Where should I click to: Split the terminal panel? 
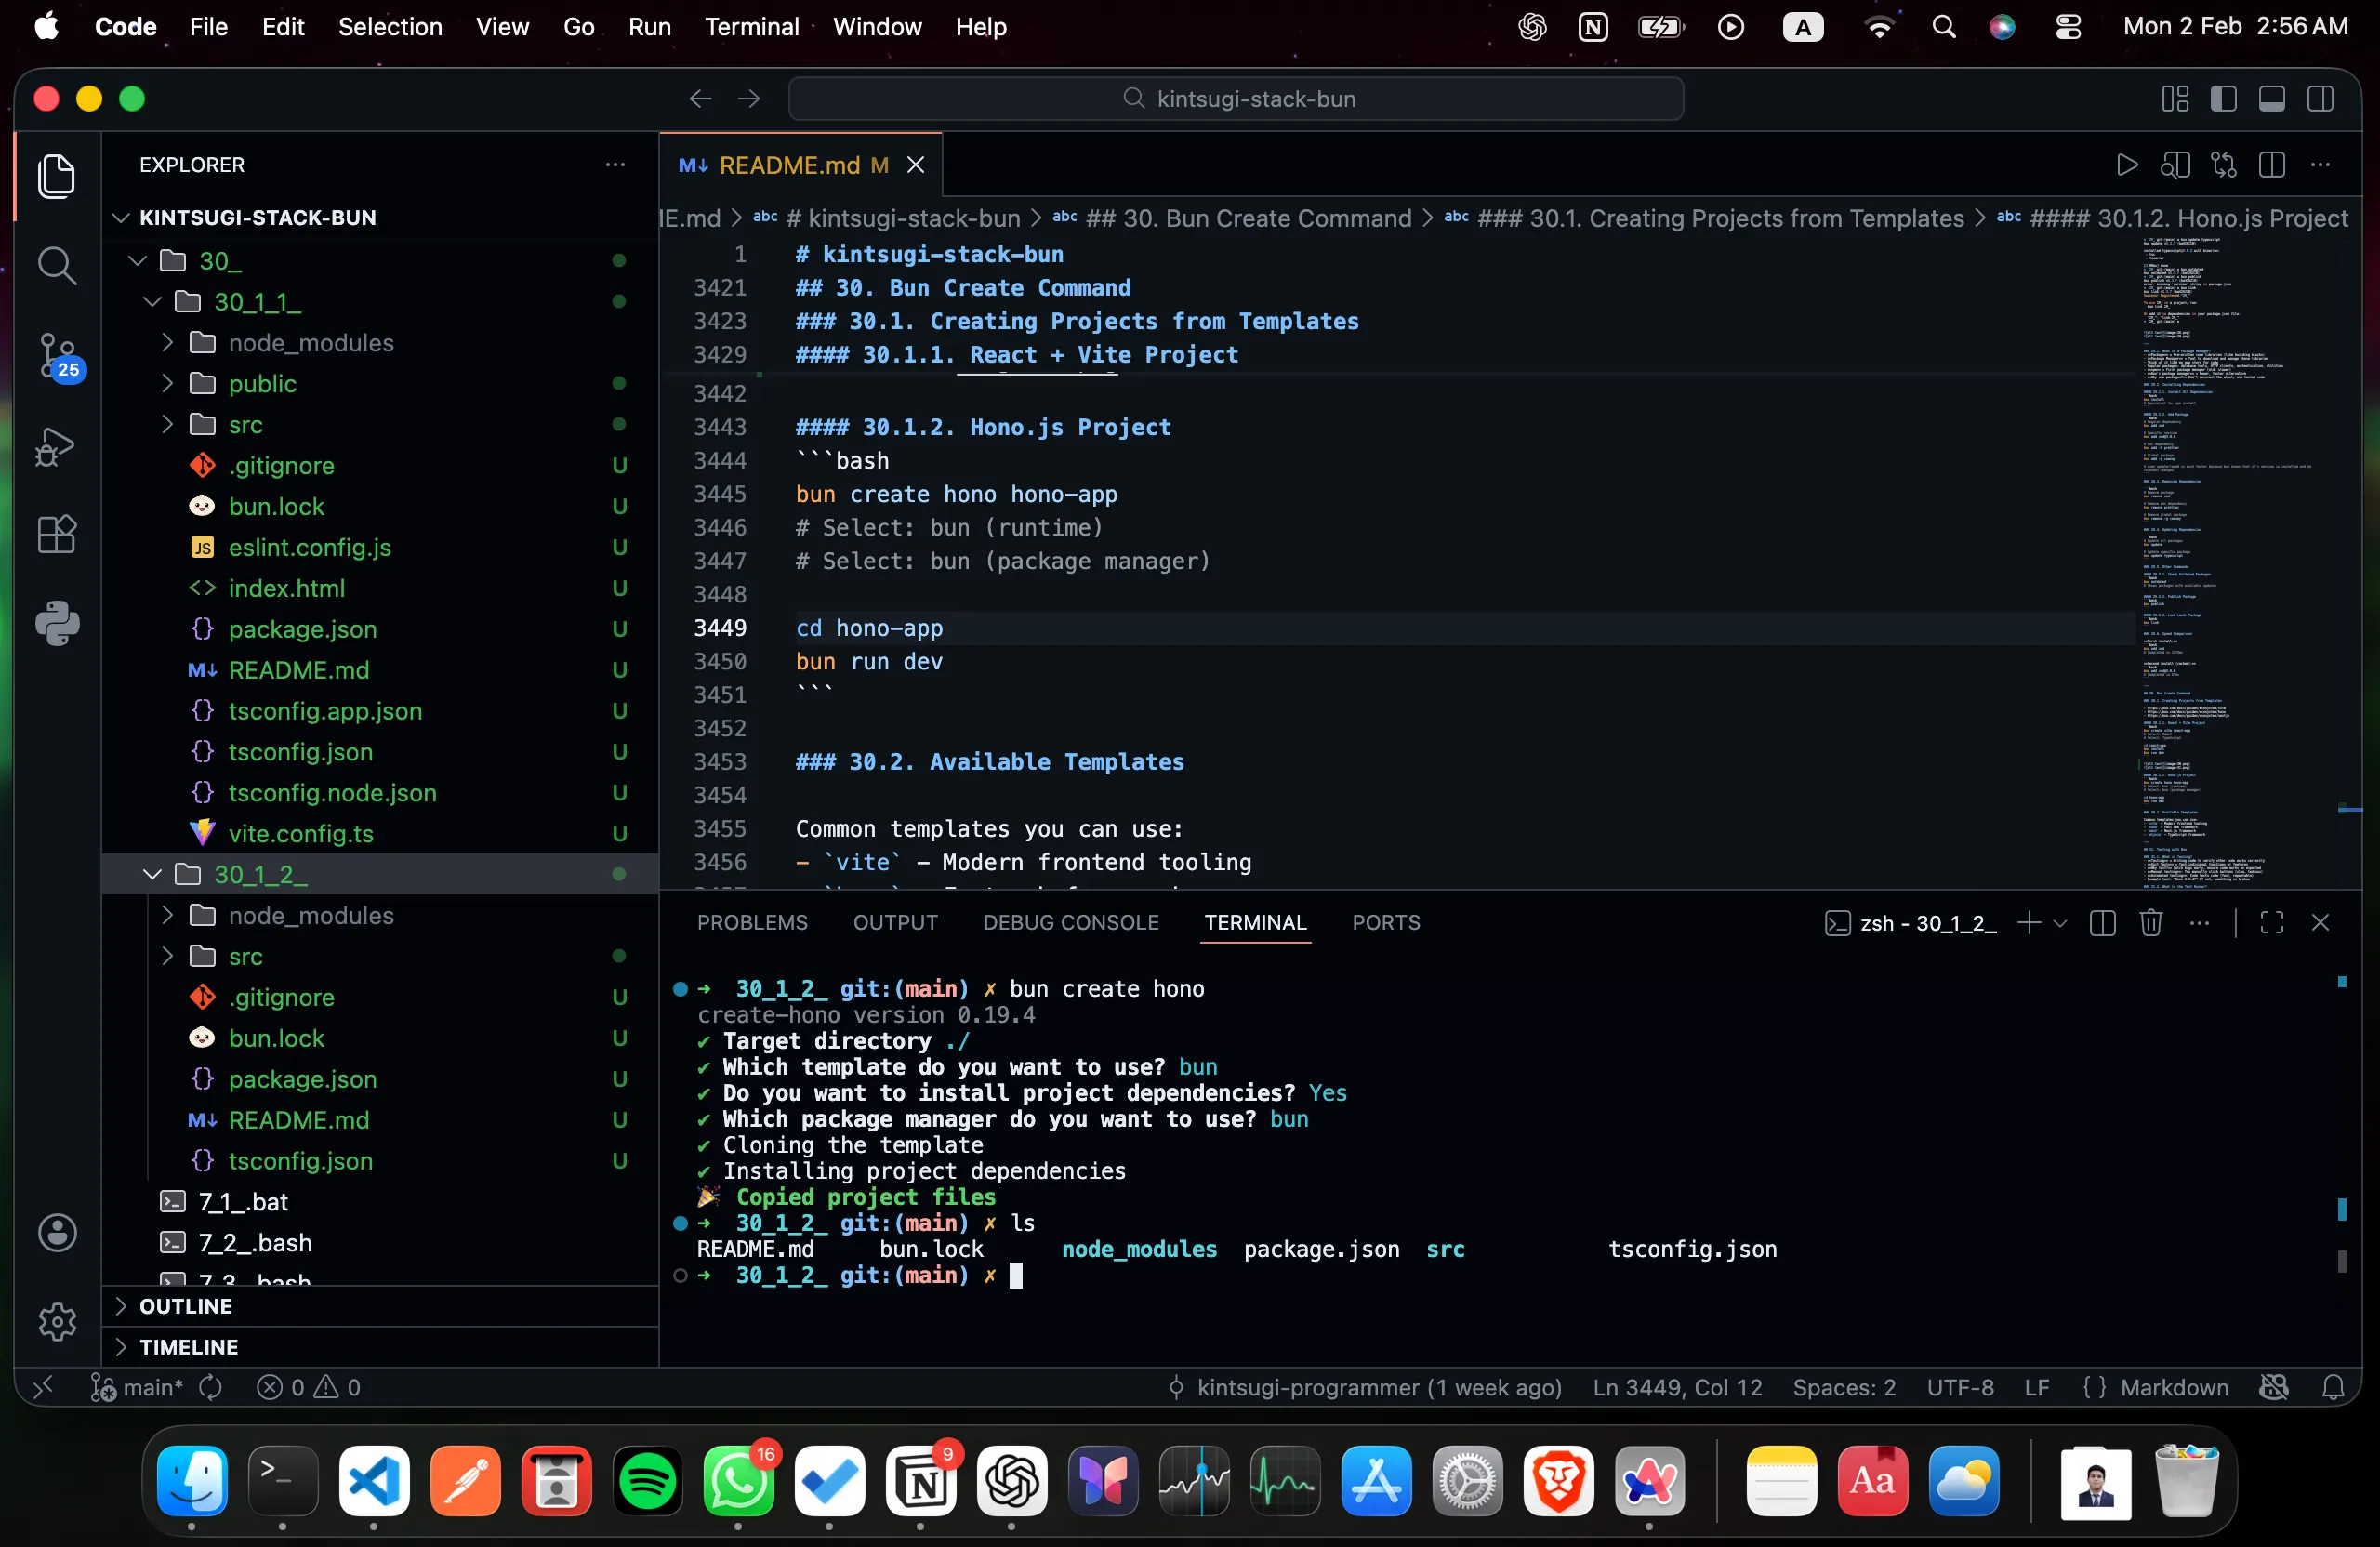click(x=2102, y=923)
